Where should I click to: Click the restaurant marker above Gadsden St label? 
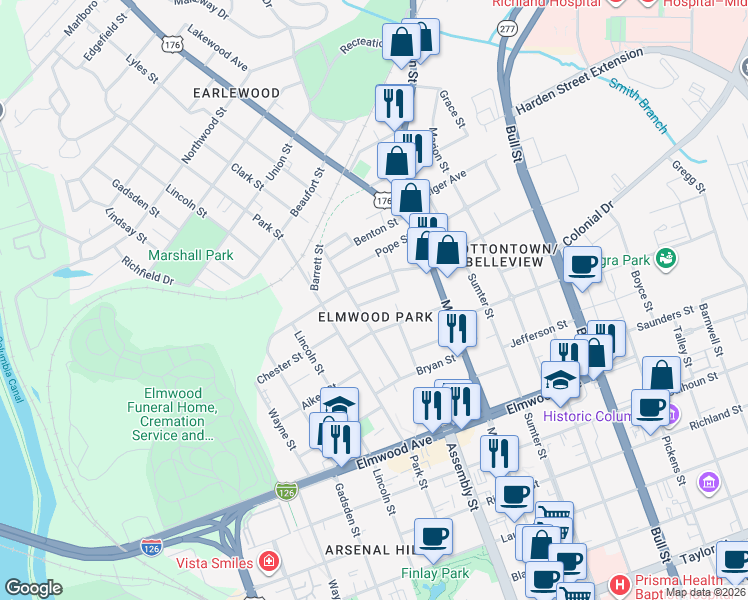pos(341,439)
